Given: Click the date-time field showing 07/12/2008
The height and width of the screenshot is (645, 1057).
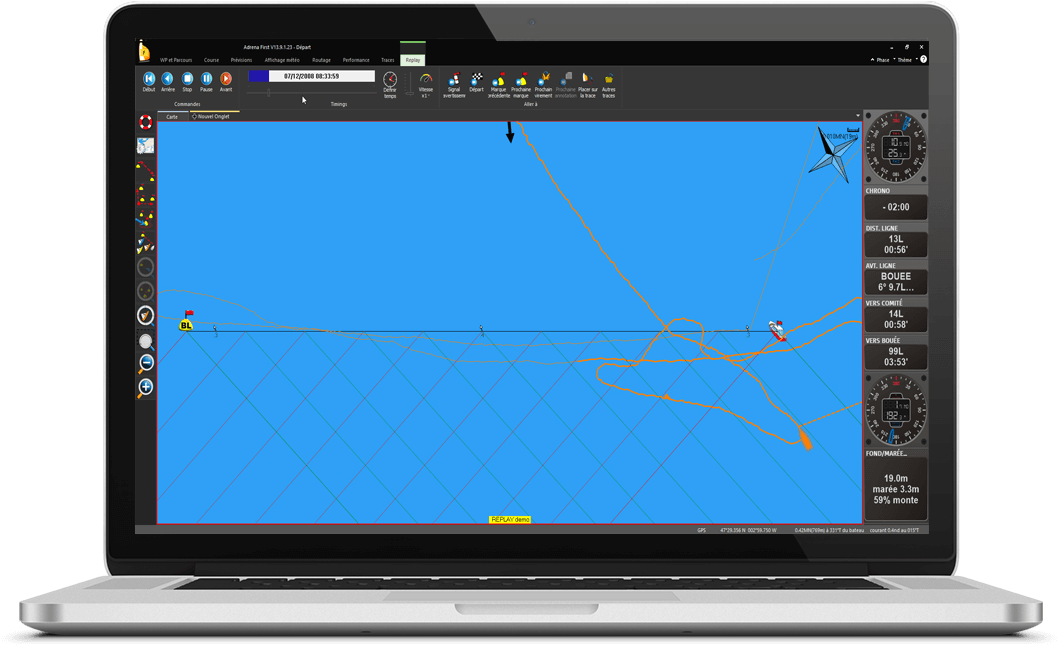Looking at the screenshot, I should click(314, 76).
